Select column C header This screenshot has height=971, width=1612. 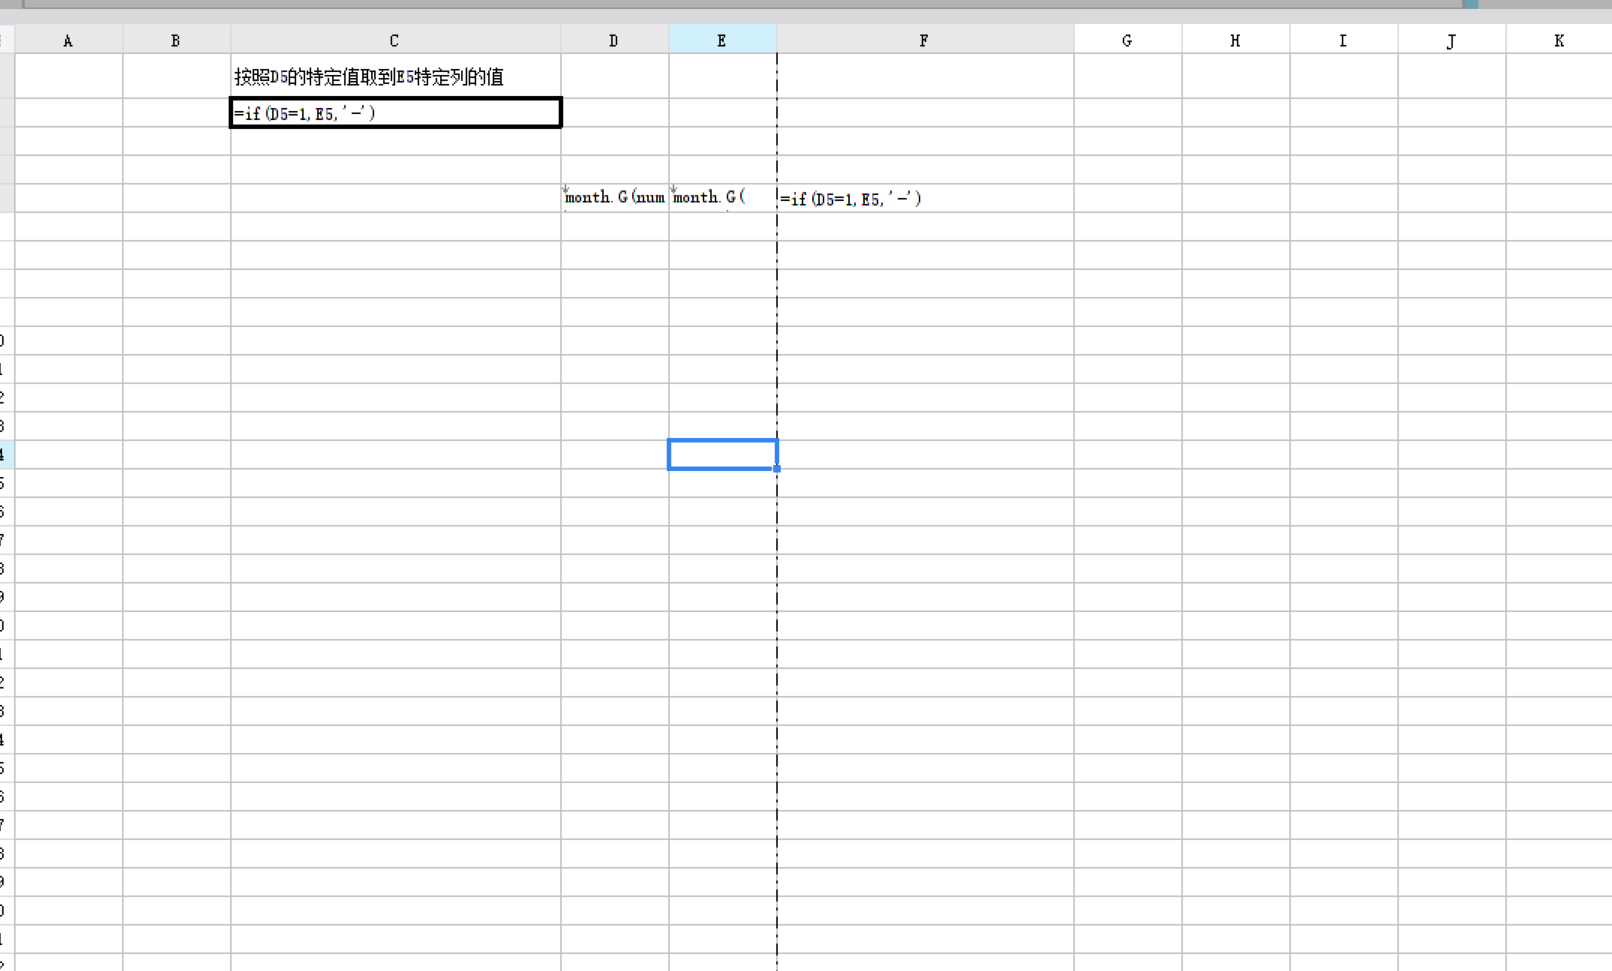coord(395,40)
